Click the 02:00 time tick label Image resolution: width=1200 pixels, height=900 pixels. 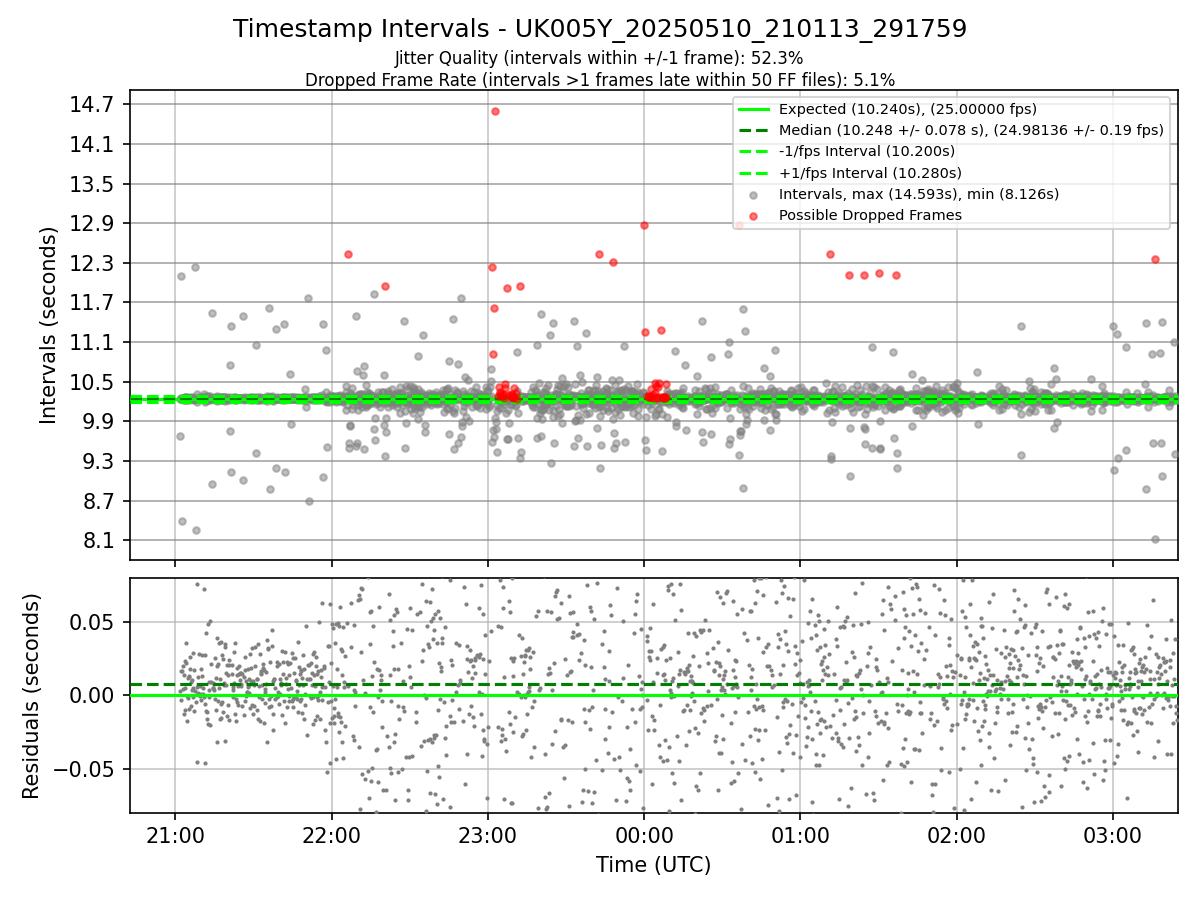tap(957, 834)
